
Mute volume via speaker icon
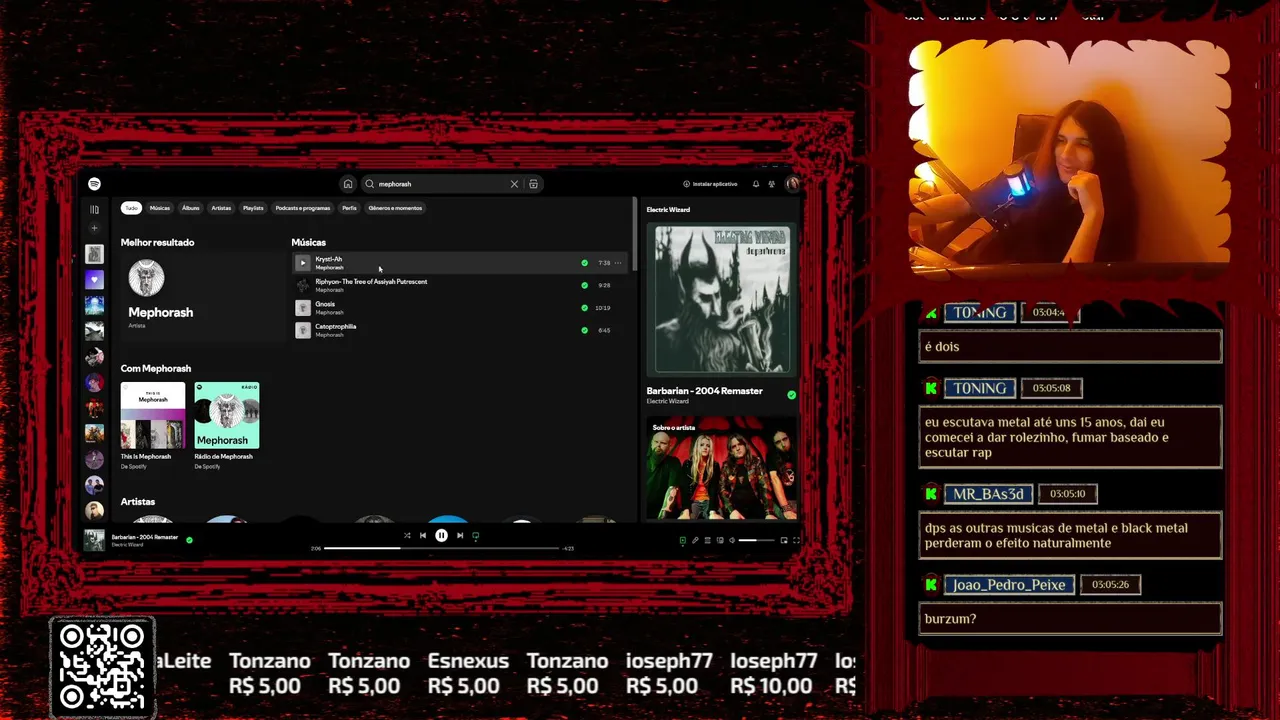click(x=732, y=540)
